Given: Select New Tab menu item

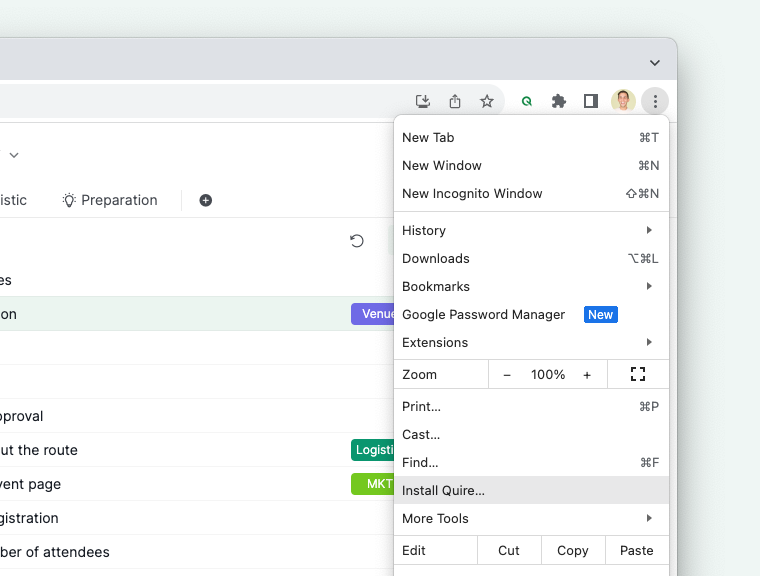Looking at the screenshot, I should pos(531,137).
